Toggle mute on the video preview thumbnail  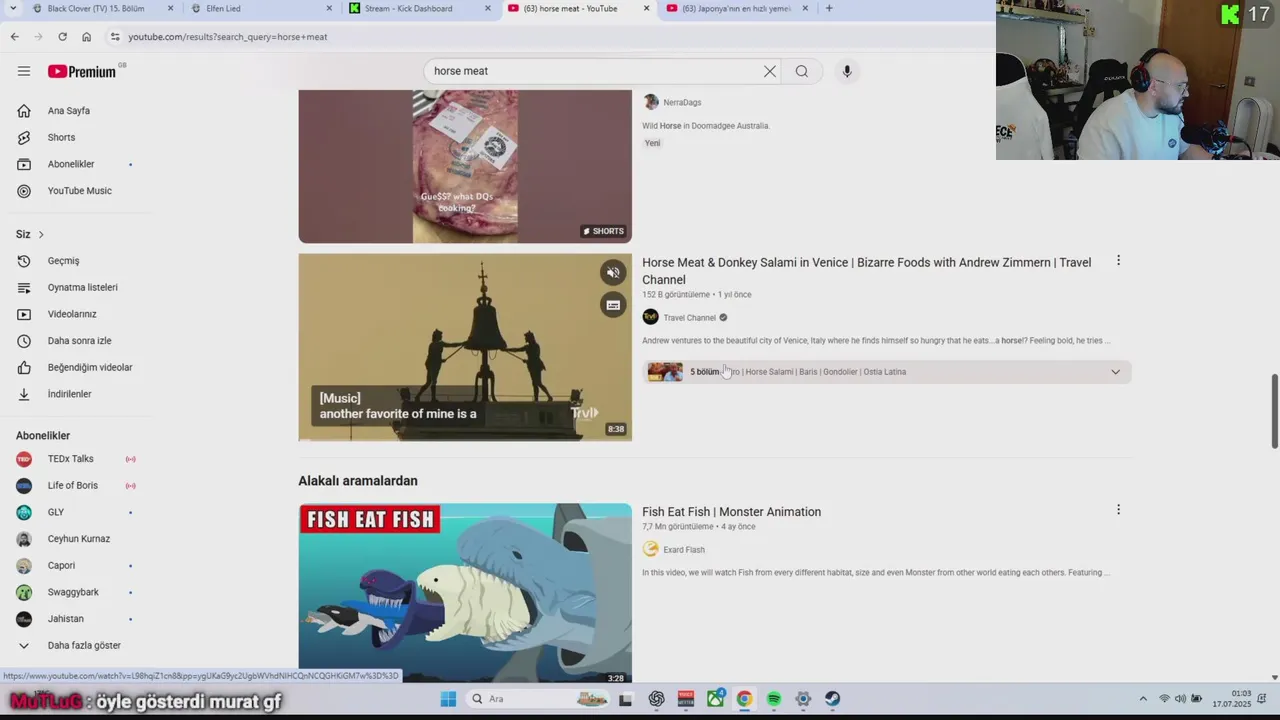[x=613, y=272]
